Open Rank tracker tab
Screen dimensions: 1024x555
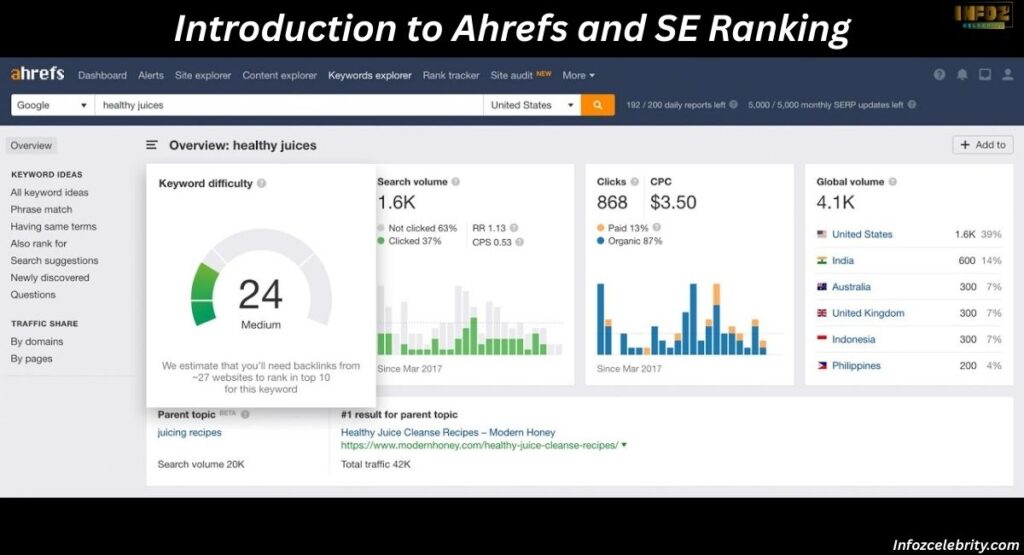coord(451,75)
